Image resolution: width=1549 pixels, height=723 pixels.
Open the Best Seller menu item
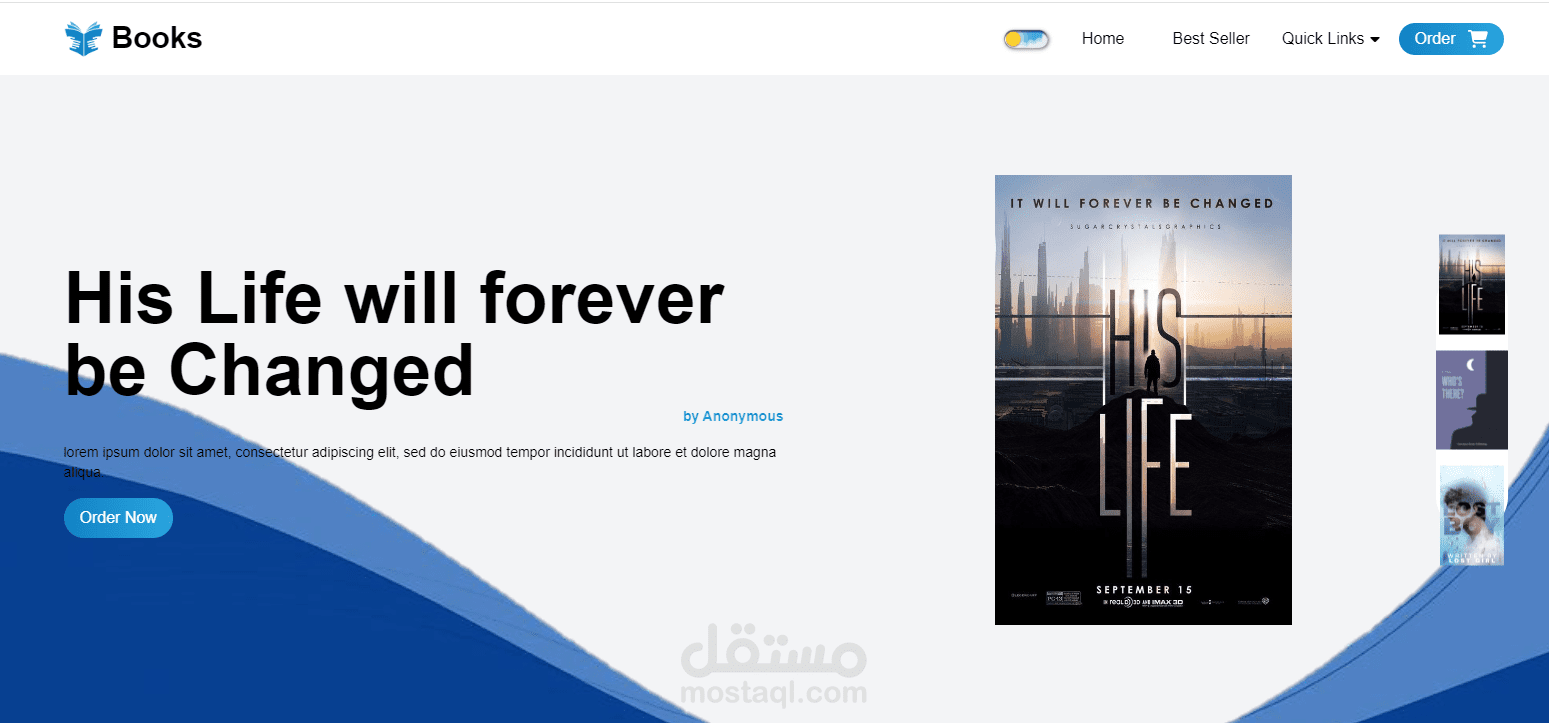point(1211,39)
